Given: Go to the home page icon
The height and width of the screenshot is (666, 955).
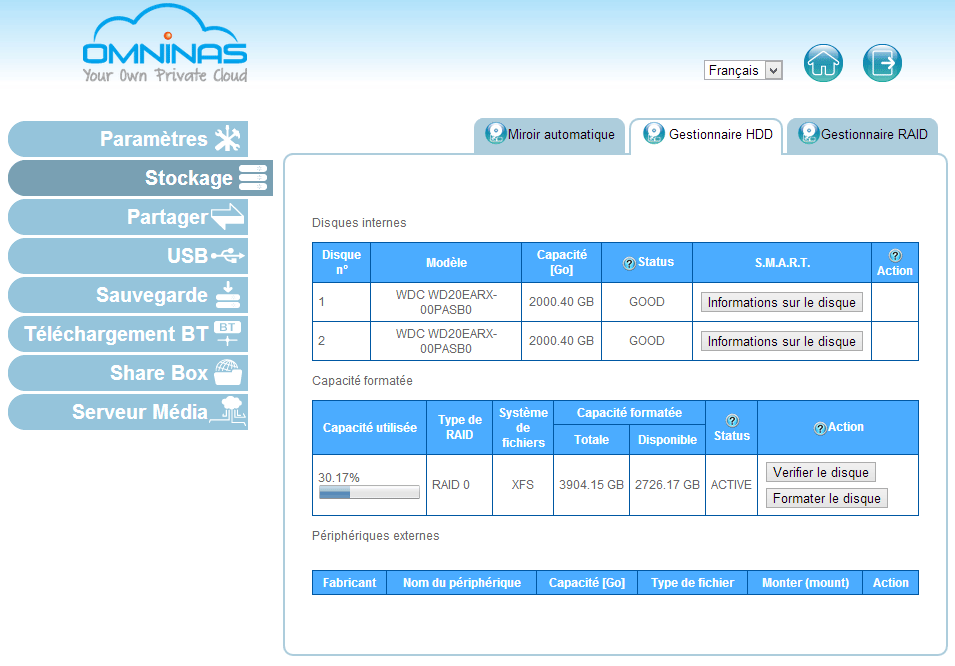Looking at the screenshot, I should pyautogui.click(x=823, y=63).
